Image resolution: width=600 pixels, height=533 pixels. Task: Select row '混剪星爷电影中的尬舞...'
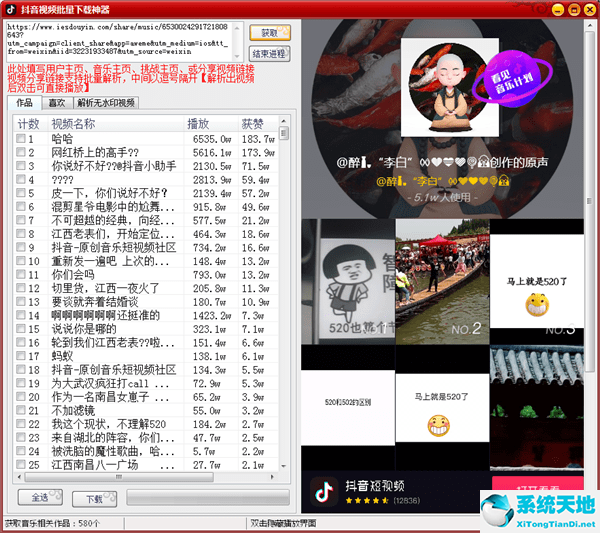[145, 207]
